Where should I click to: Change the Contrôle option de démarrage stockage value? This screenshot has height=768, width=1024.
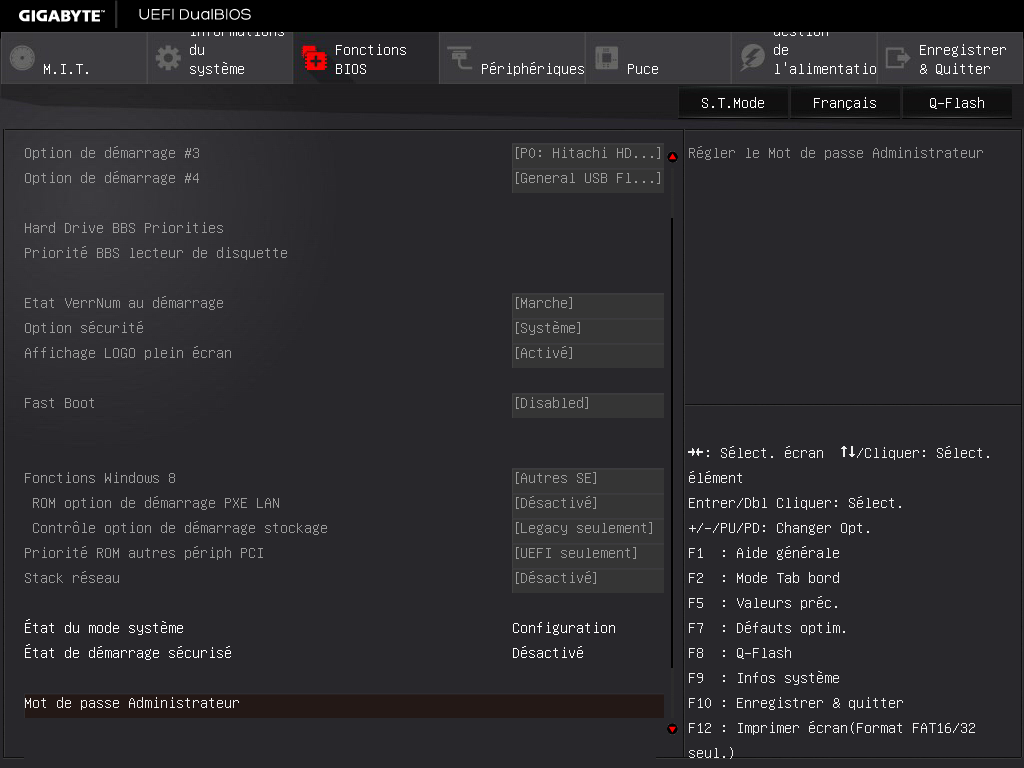point(588,528)
